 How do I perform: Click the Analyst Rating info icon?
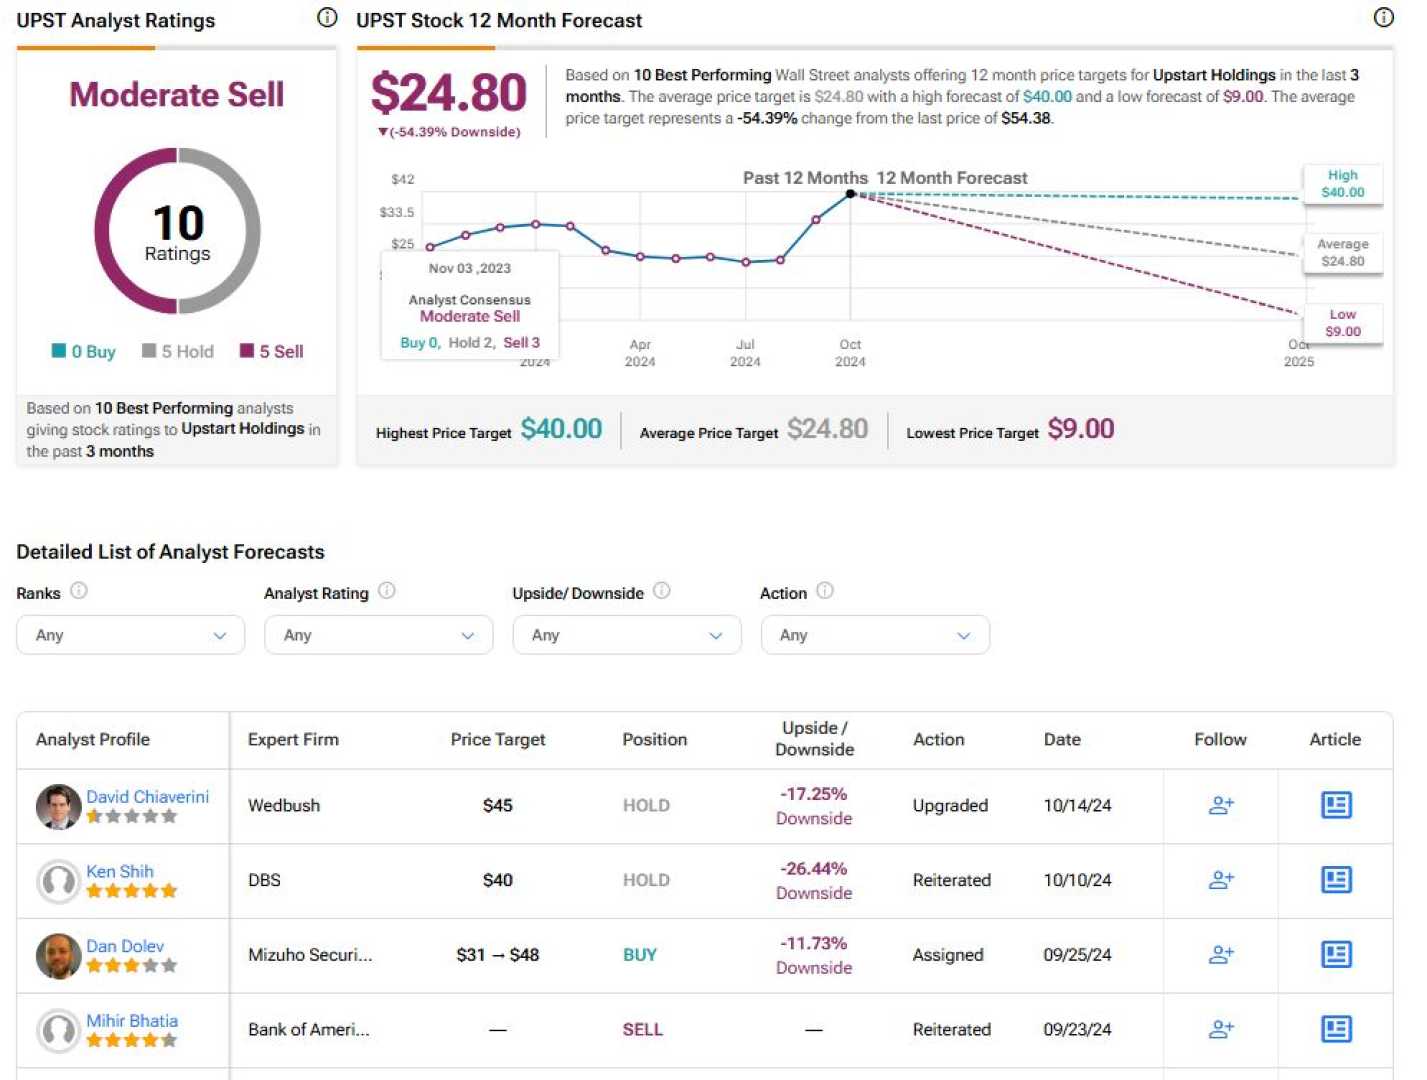click(387, 591)
